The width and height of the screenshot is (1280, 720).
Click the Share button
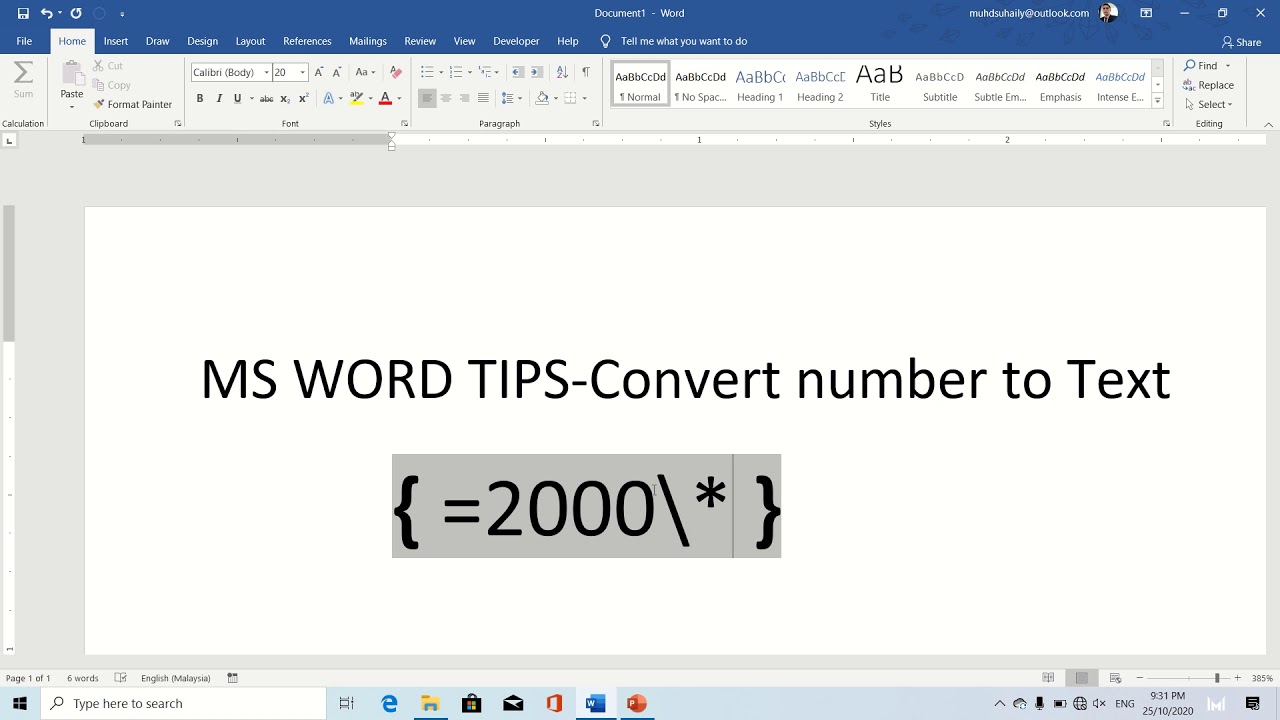pos(1241,42)
